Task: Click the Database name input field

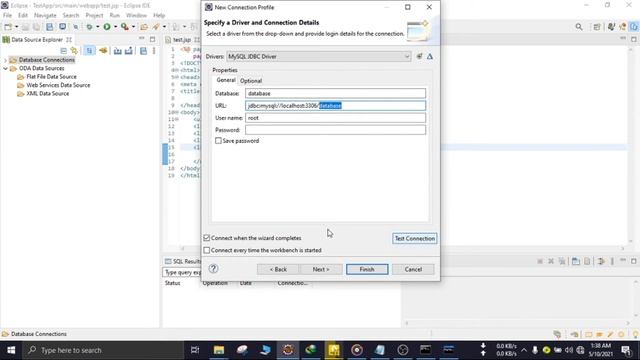Action: (335, 93)
